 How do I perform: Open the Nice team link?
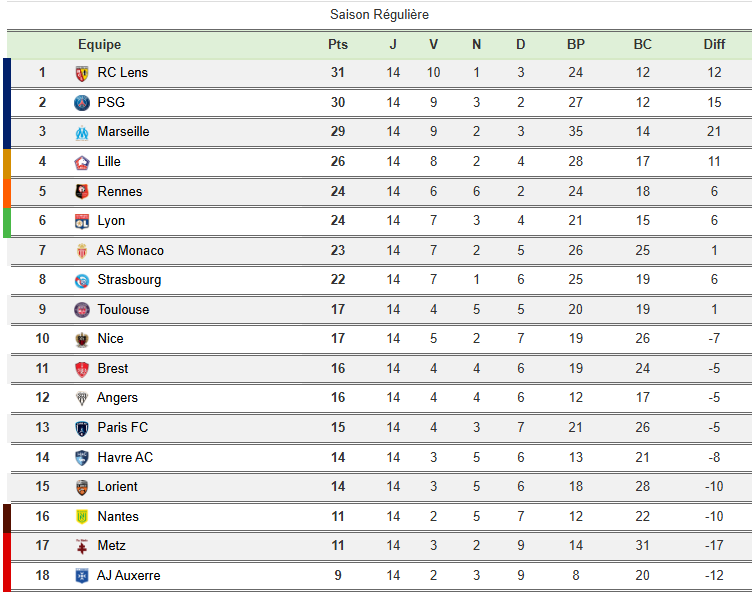(111, 339)
